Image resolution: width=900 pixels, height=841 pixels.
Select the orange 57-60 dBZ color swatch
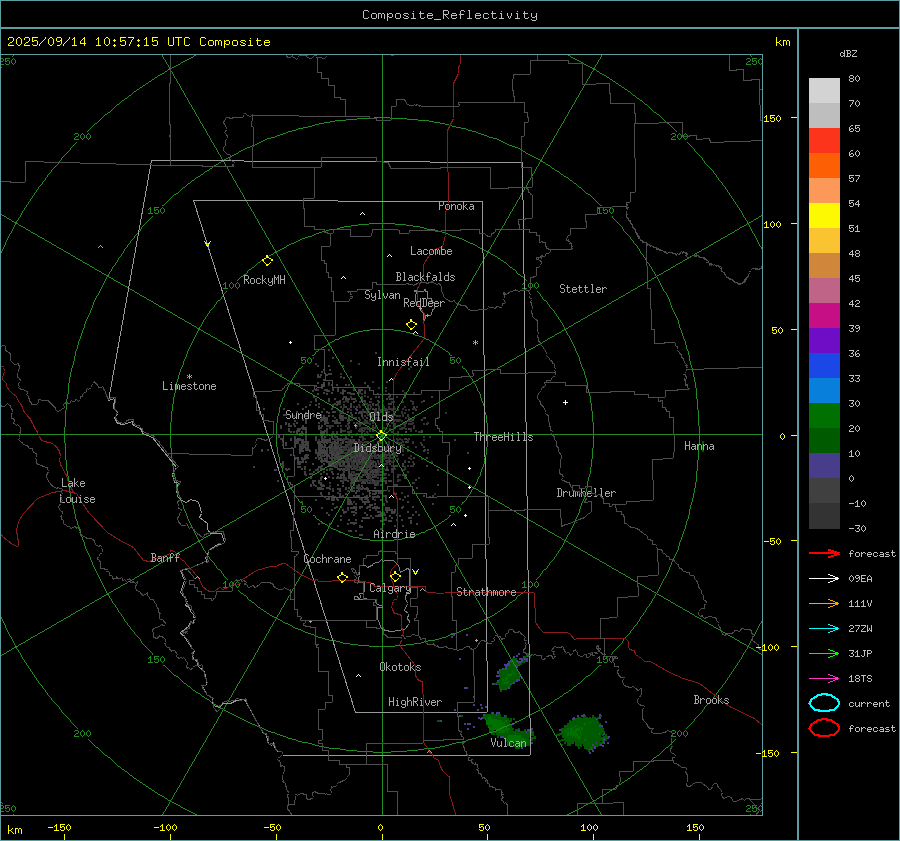pyautogui.click(x=824, y=165)
